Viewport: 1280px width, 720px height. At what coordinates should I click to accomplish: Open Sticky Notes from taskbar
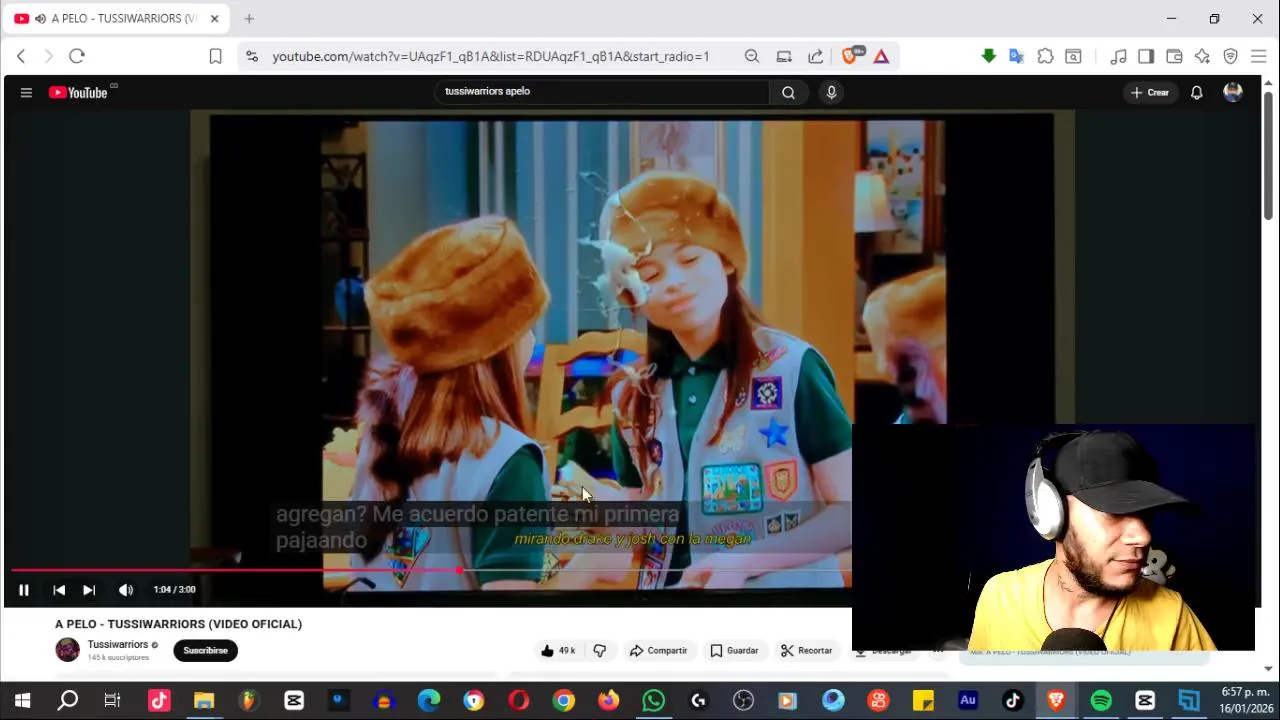(923, 701)
